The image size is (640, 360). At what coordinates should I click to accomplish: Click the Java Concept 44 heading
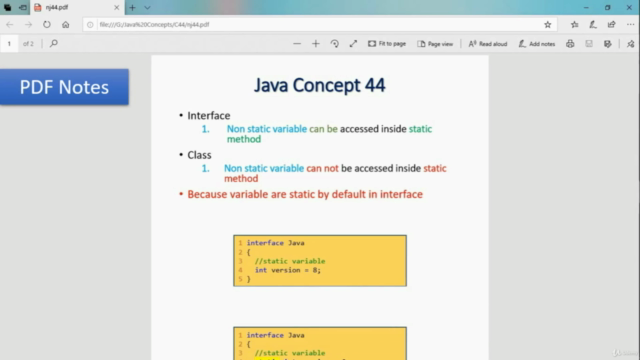(x=320, y=85)
